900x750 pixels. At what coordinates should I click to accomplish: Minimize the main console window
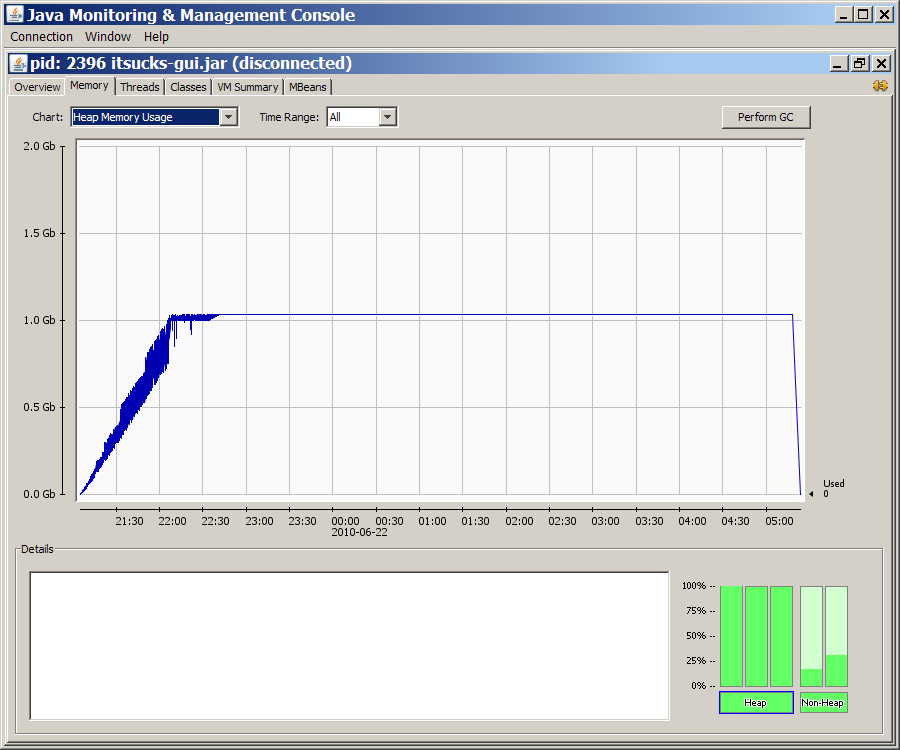click(x=843, y=14)
